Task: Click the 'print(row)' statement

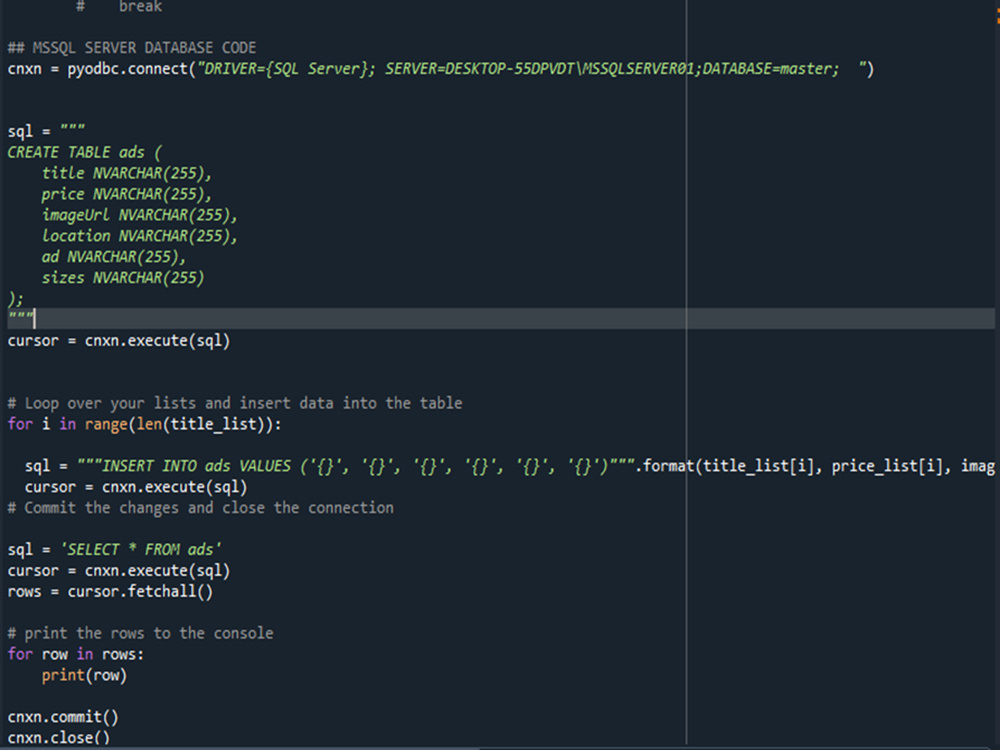Action: pos(84,675)
